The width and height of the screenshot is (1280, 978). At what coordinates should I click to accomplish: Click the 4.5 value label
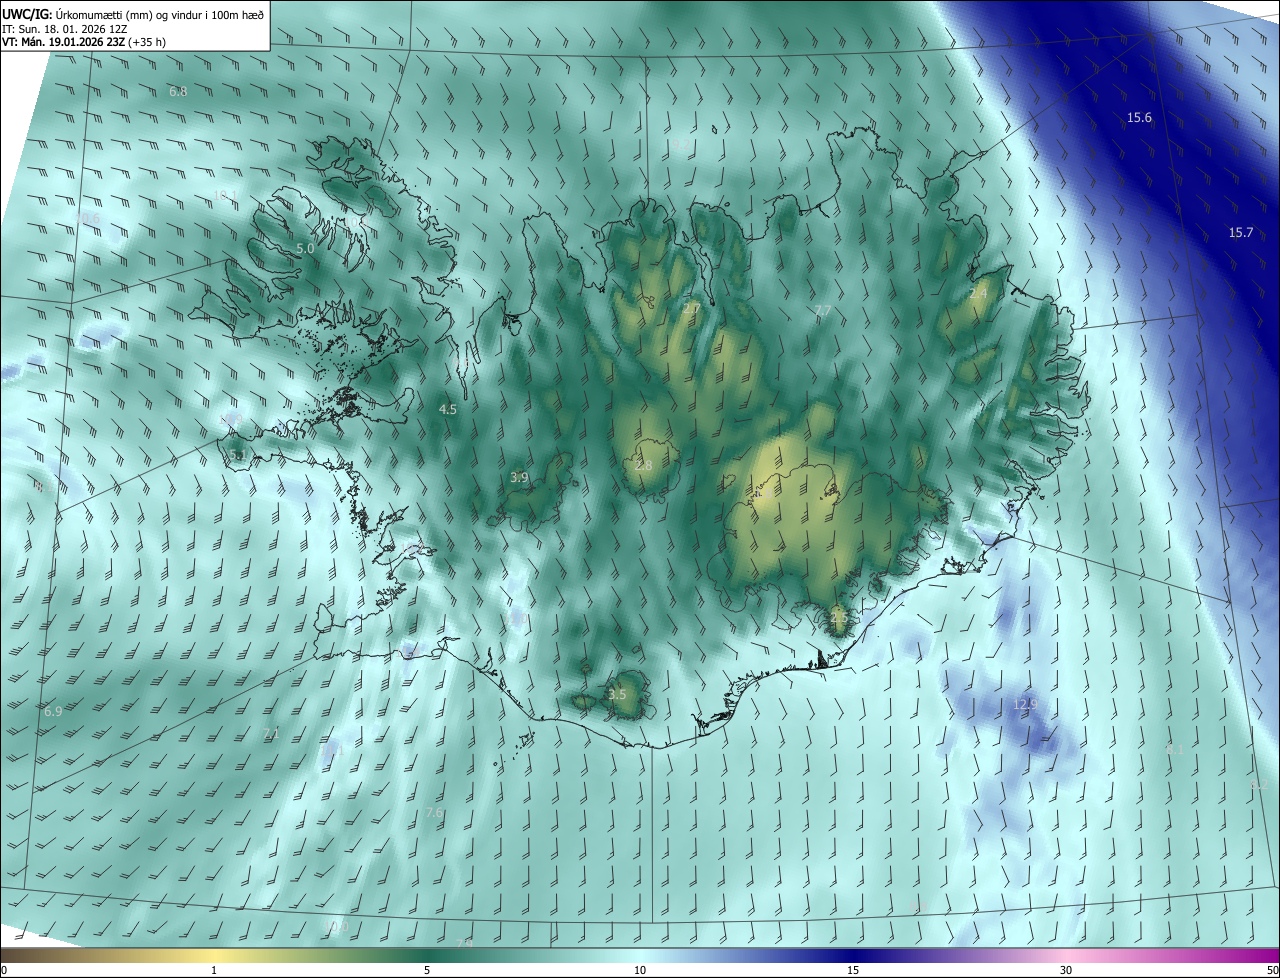[447, 410]
